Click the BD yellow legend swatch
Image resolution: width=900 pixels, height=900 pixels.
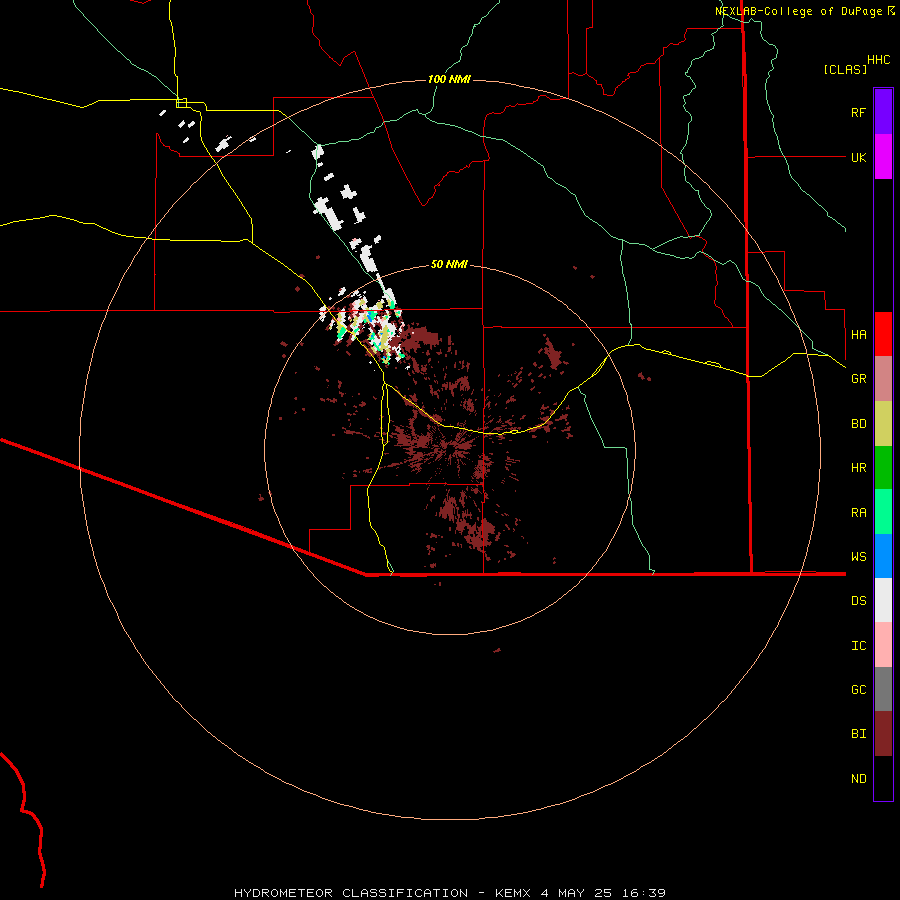click(x=883, y=424)
